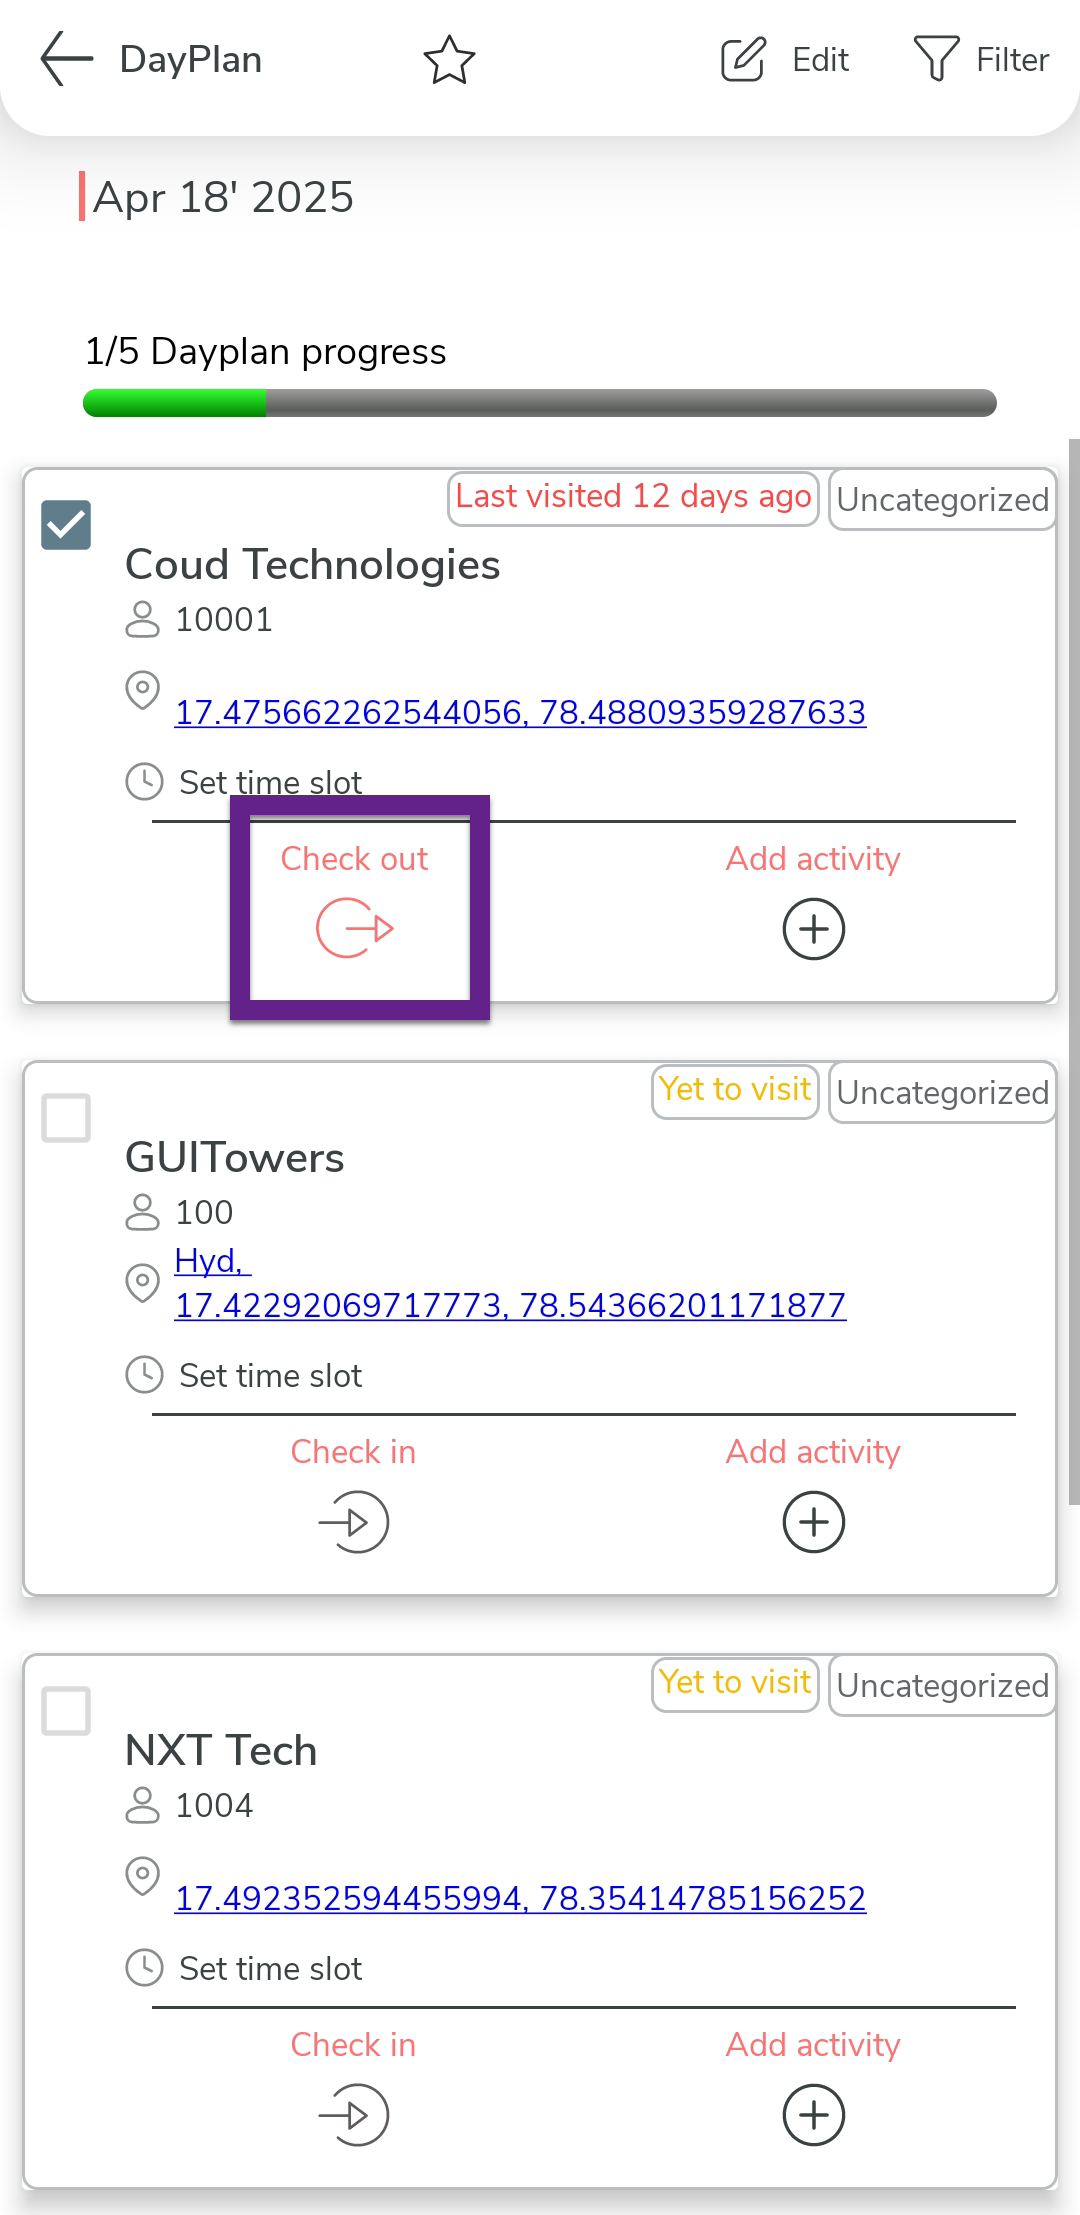
Task: Open Coud Technologies location coordinates link
Action: pos(520,712)
